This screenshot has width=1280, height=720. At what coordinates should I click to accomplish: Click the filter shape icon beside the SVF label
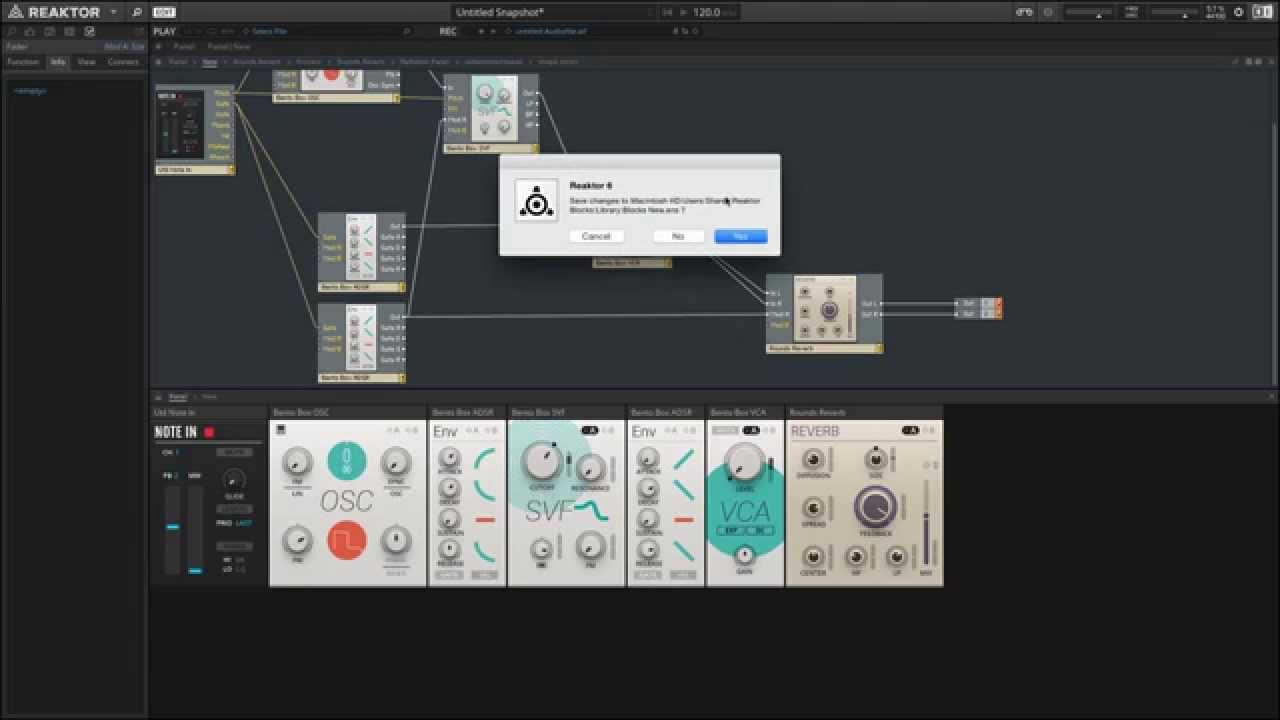click(592, 511)
